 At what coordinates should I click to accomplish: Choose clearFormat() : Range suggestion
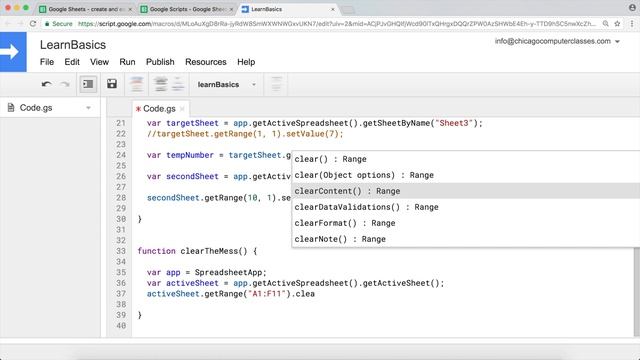(466, 223)
